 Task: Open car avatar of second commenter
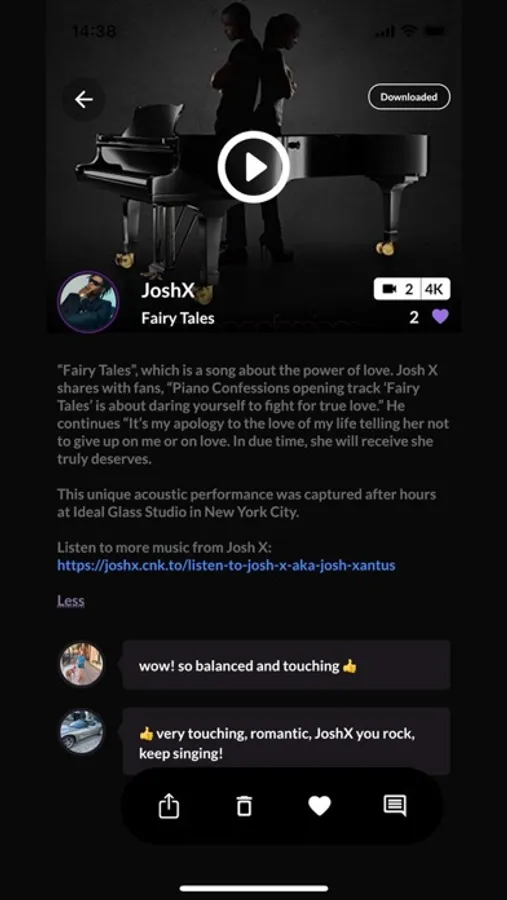point(82,732)
